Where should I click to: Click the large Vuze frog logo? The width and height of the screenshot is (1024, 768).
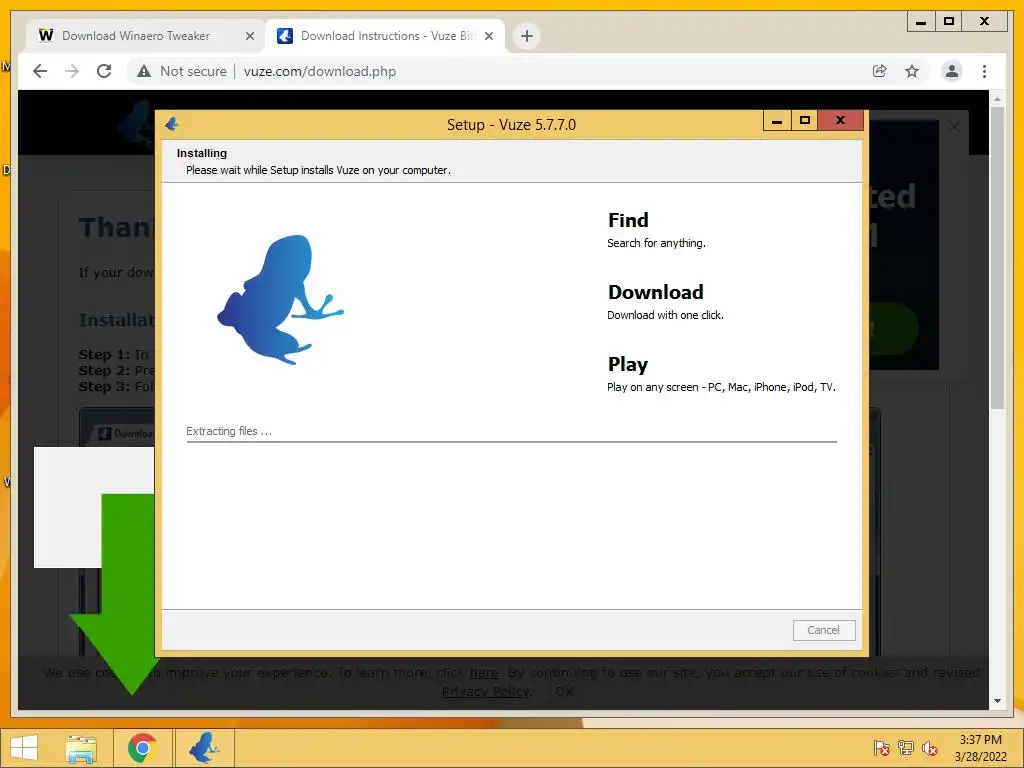click(281, 300)
